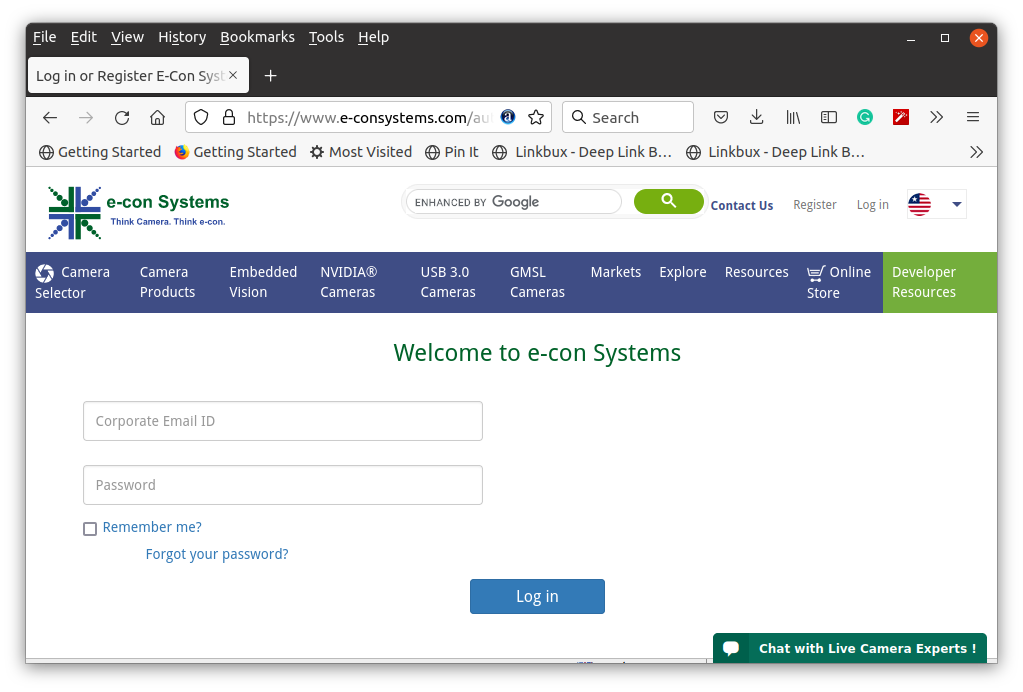Open the Firefox hamburger menu
This screenshot has width=1023, height=692.
pyautogui.click(x=972, y=117)
